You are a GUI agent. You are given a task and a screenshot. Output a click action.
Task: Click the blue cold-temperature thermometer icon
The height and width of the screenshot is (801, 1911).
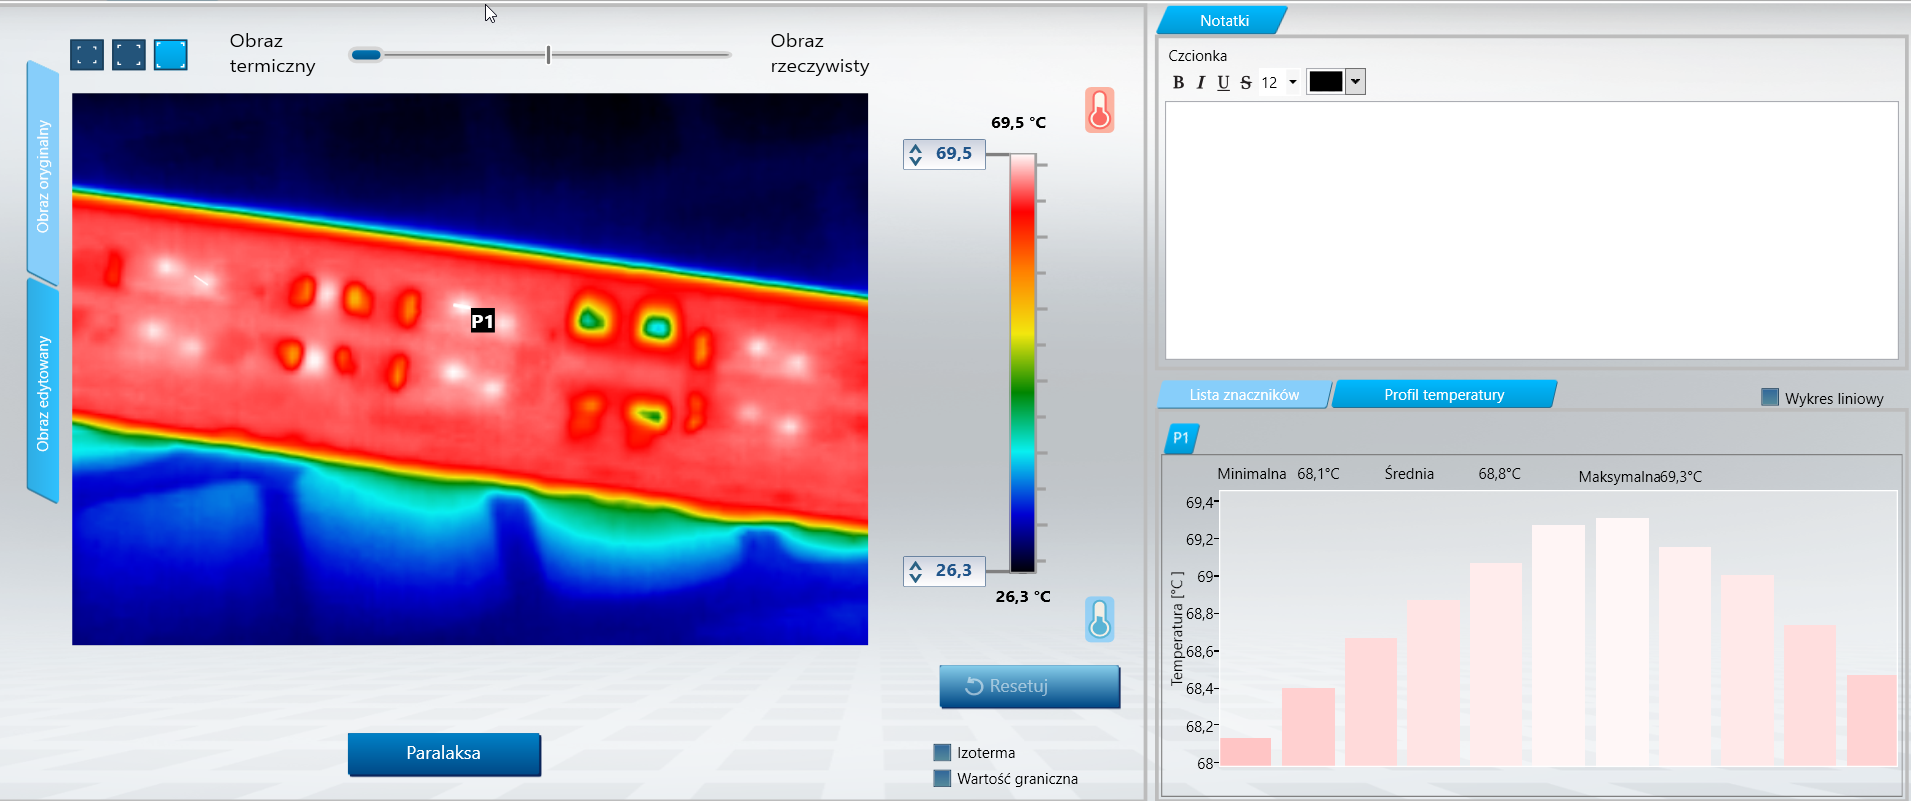click(1099, 620)
